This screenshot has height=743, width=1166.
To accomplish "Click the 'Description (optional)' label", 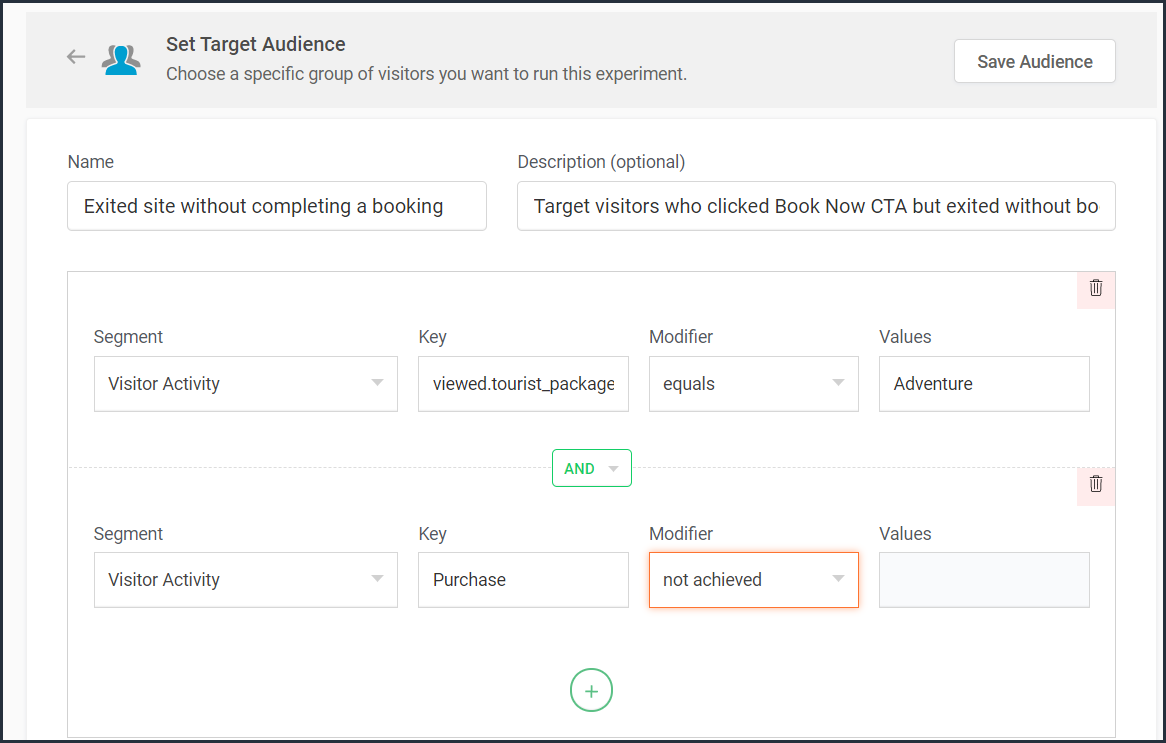I will click(x=601, y=162).
